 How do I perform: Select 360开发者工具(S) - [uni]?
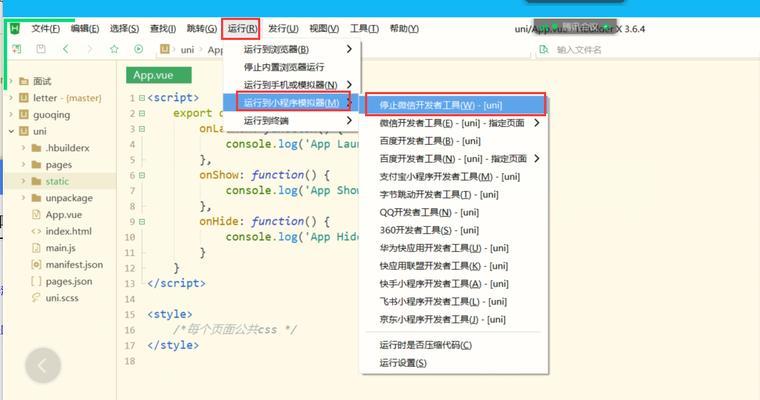(x=455, y=230)
